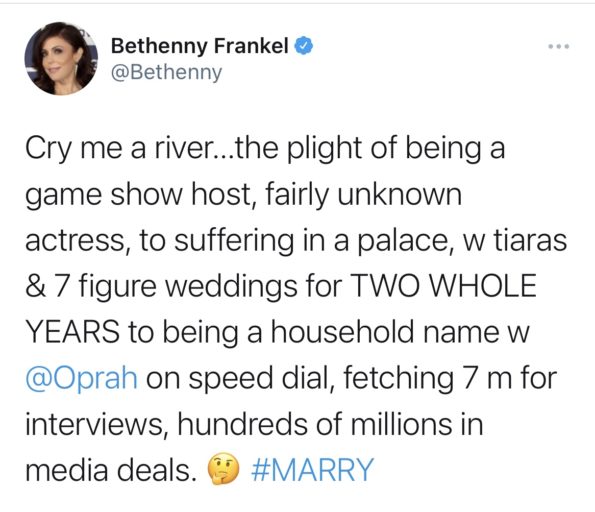This screenshot has height=512, width=595.
Task: Open the Bethenny Frankel display name link
Action: 200,47
